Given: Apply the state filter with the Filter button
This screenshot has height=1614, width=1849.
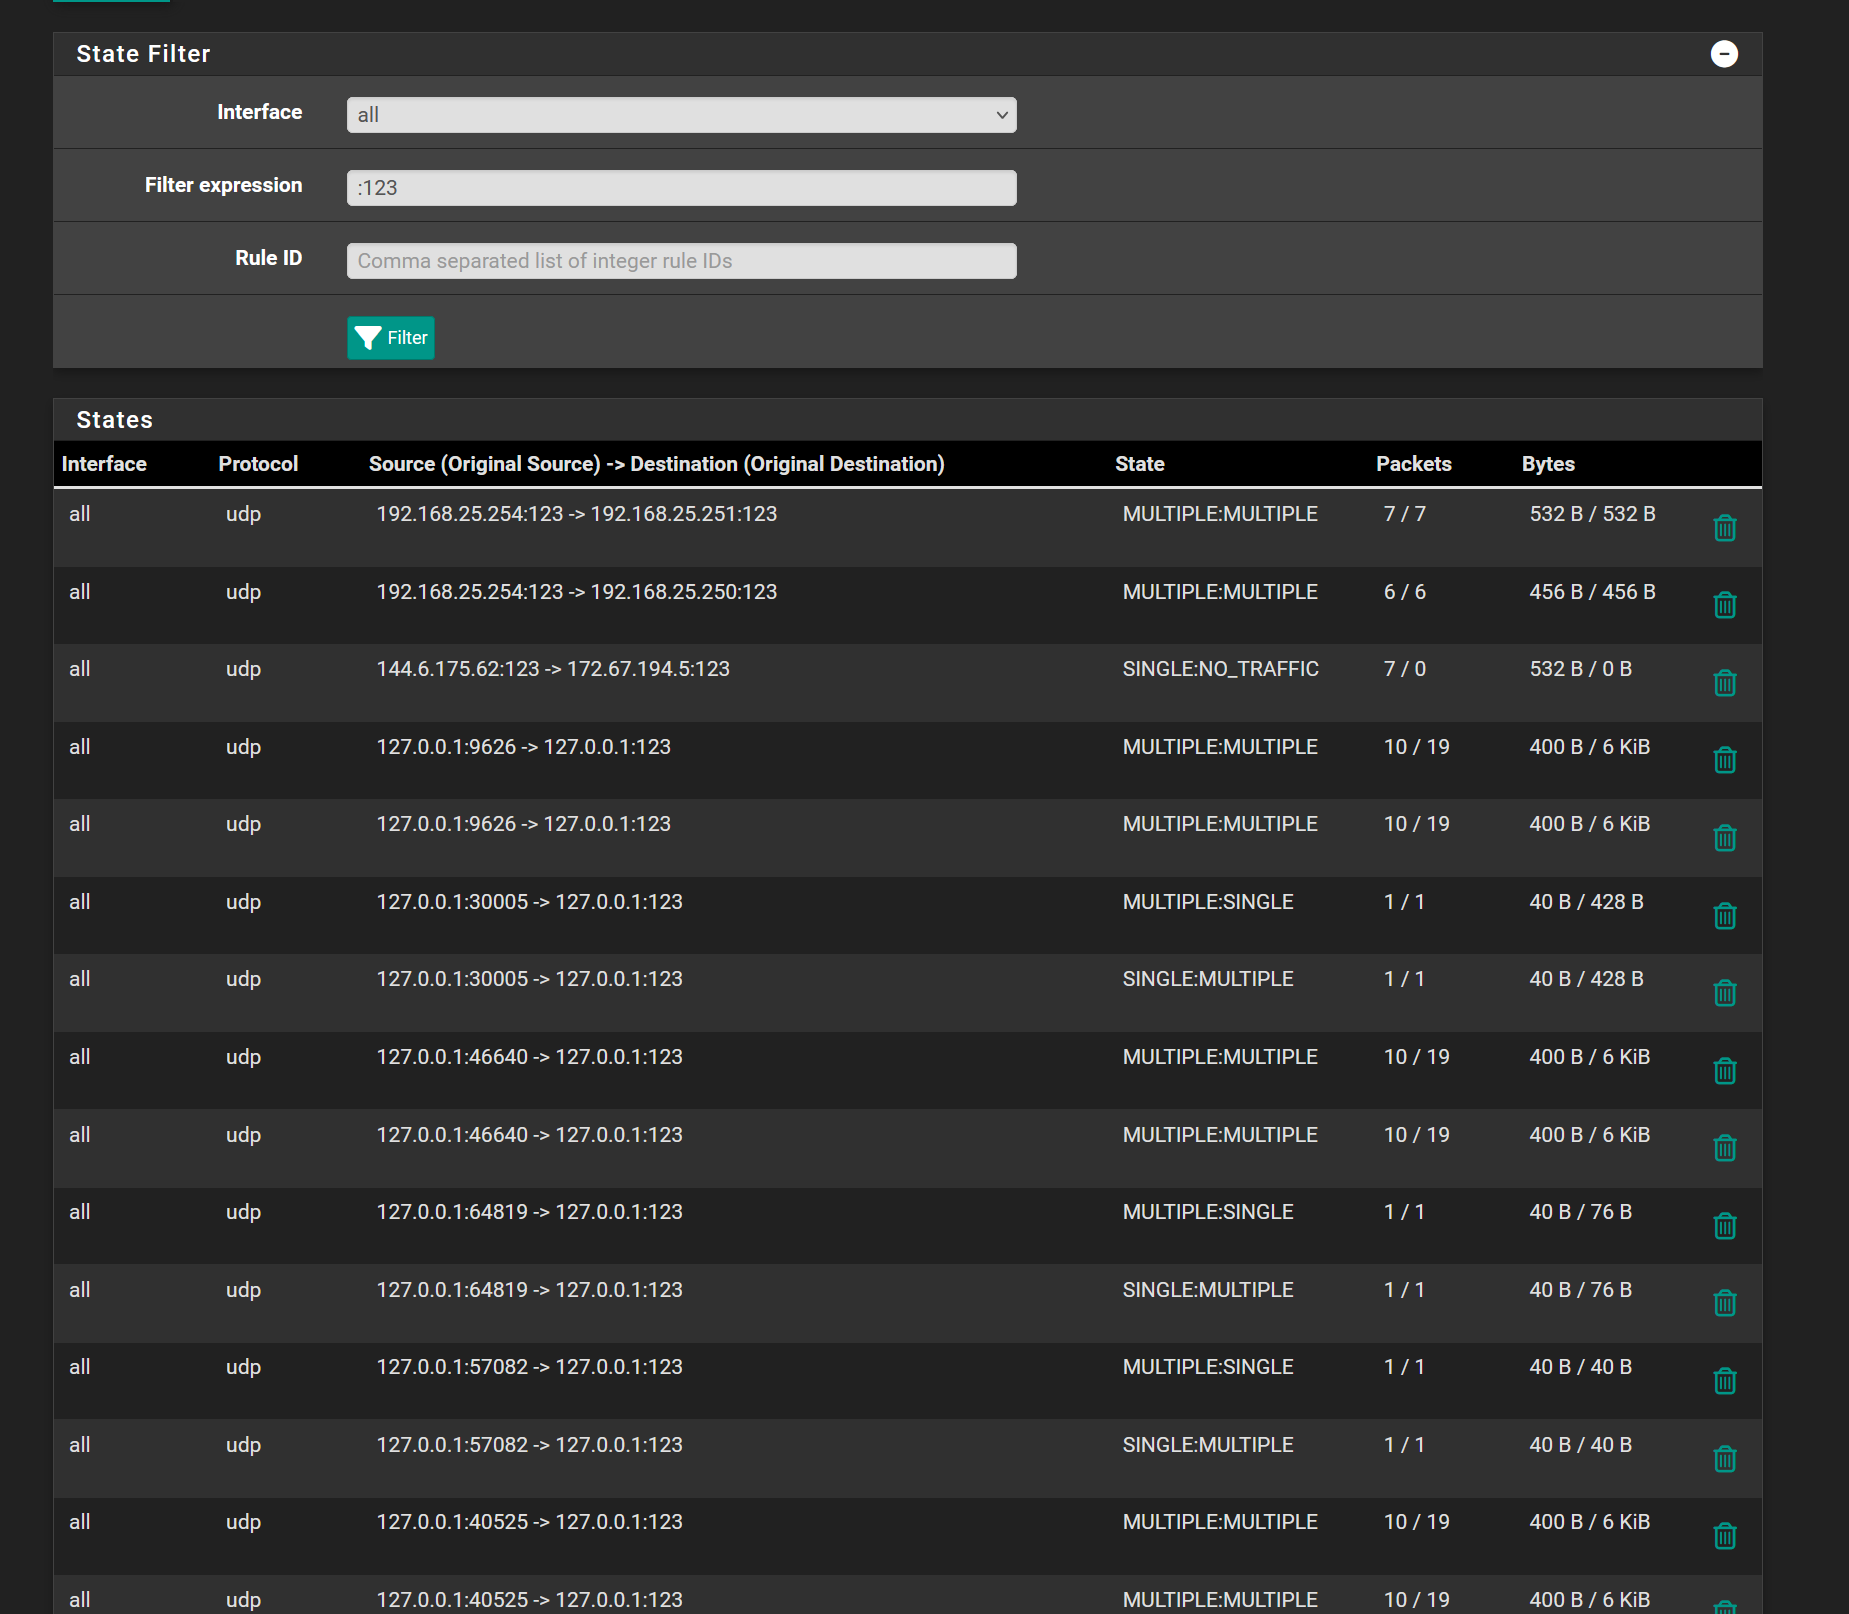Looking at the screenshot, I should (391, 338).
